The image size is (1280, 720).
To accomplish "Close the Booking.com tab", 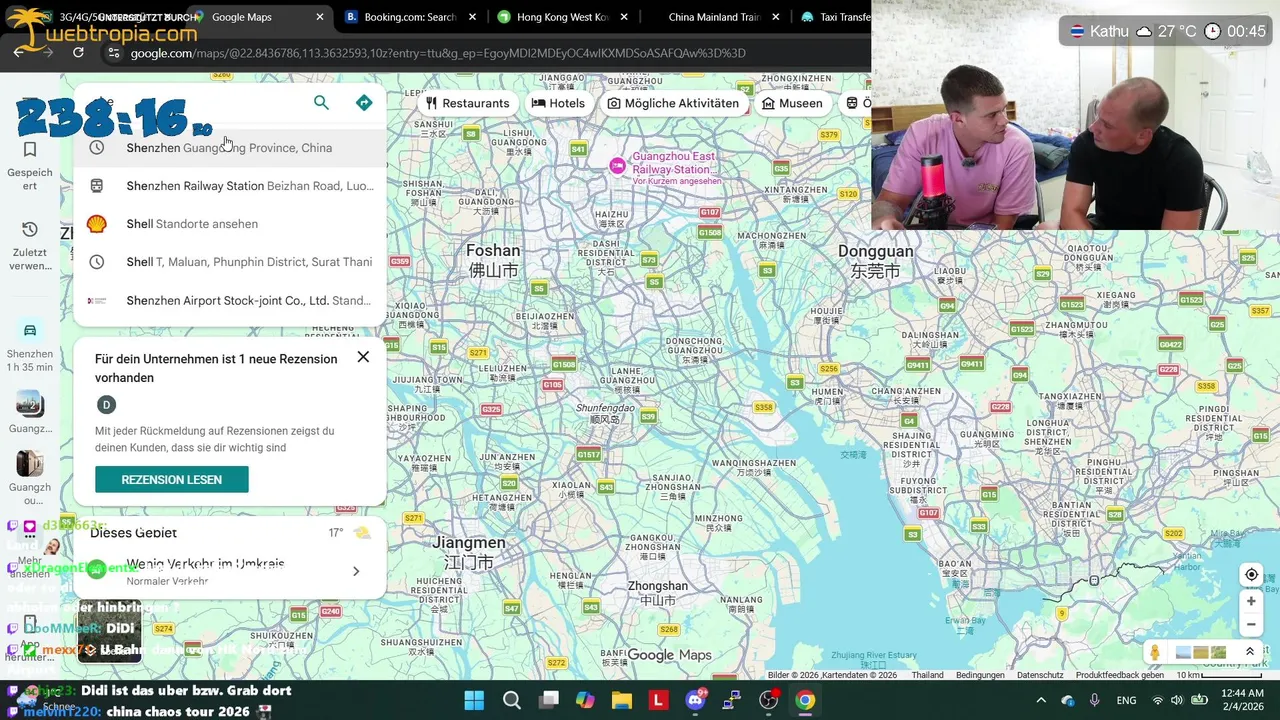I will click(471, 17).
